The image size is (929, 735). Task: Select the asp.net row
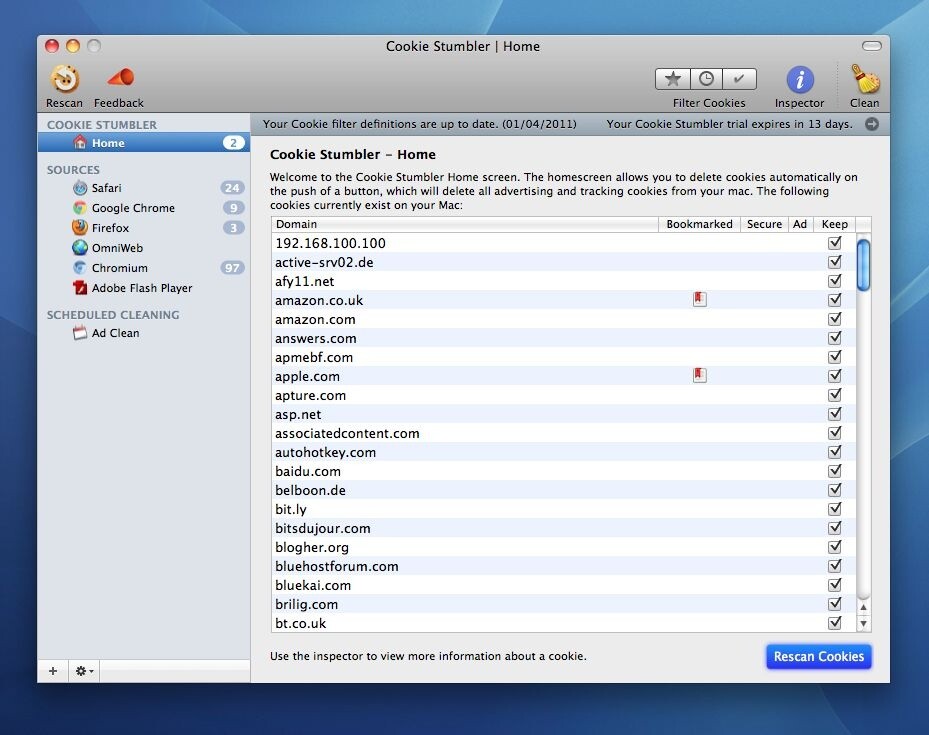point(563,414)
